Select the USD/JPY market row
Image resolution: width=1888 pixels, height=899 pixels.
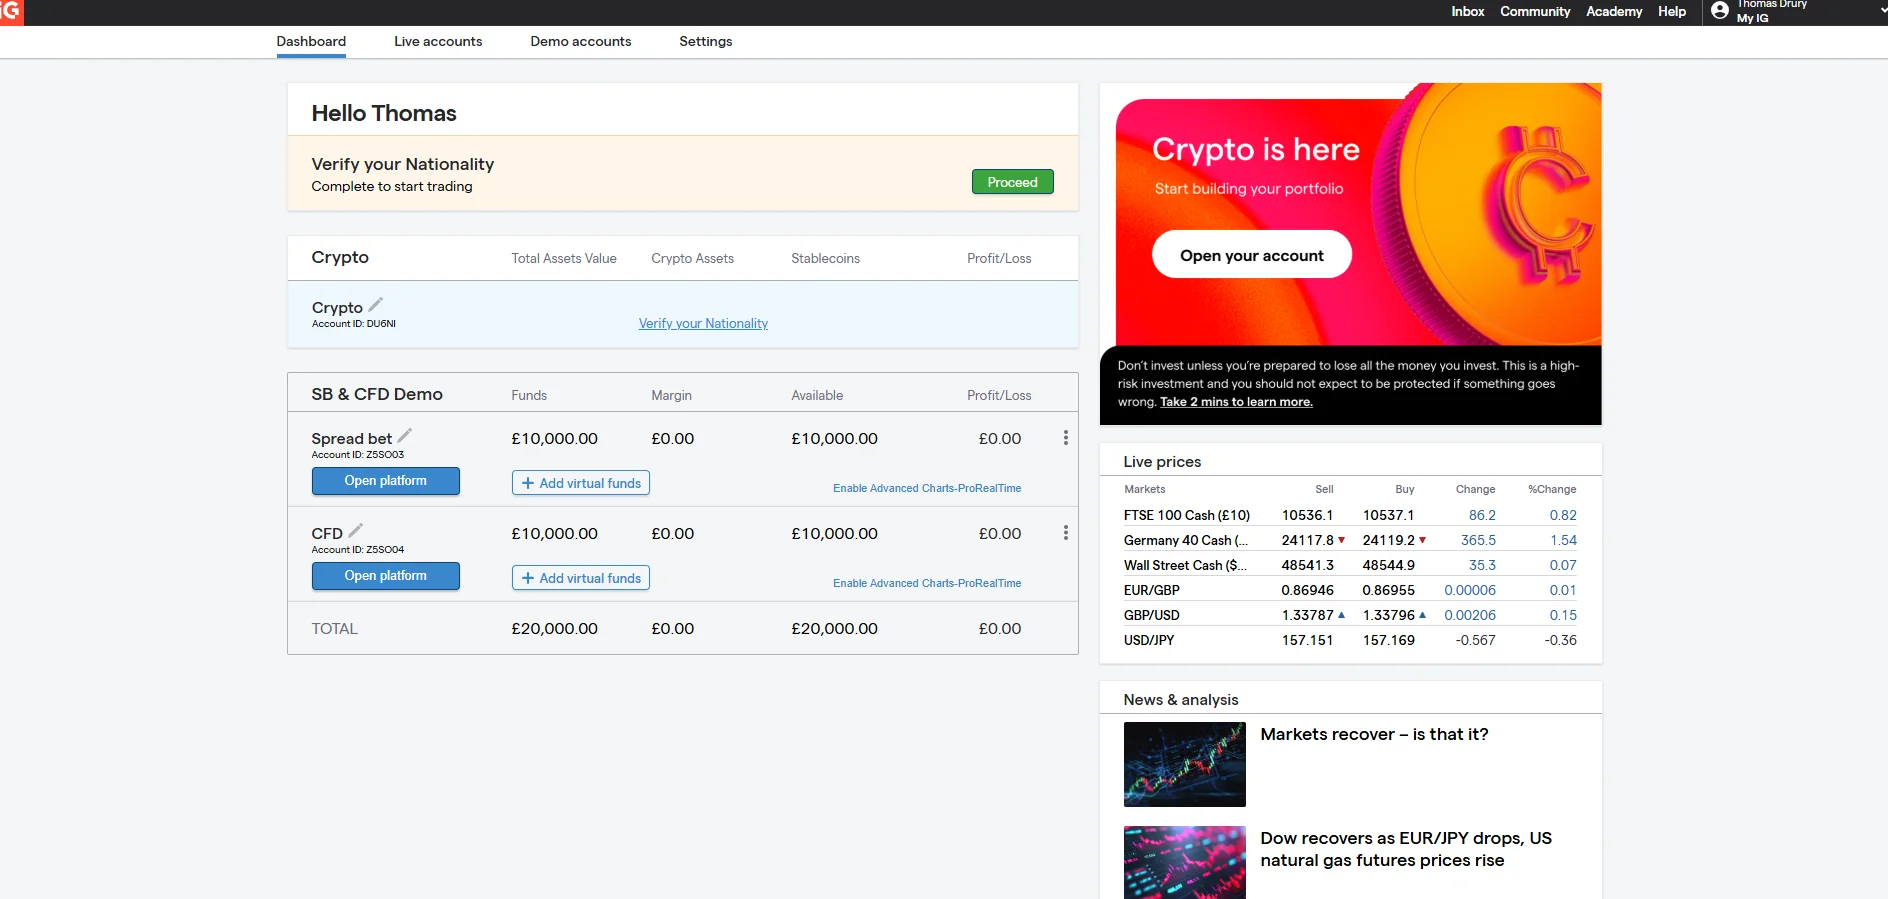click(1350, 640)
